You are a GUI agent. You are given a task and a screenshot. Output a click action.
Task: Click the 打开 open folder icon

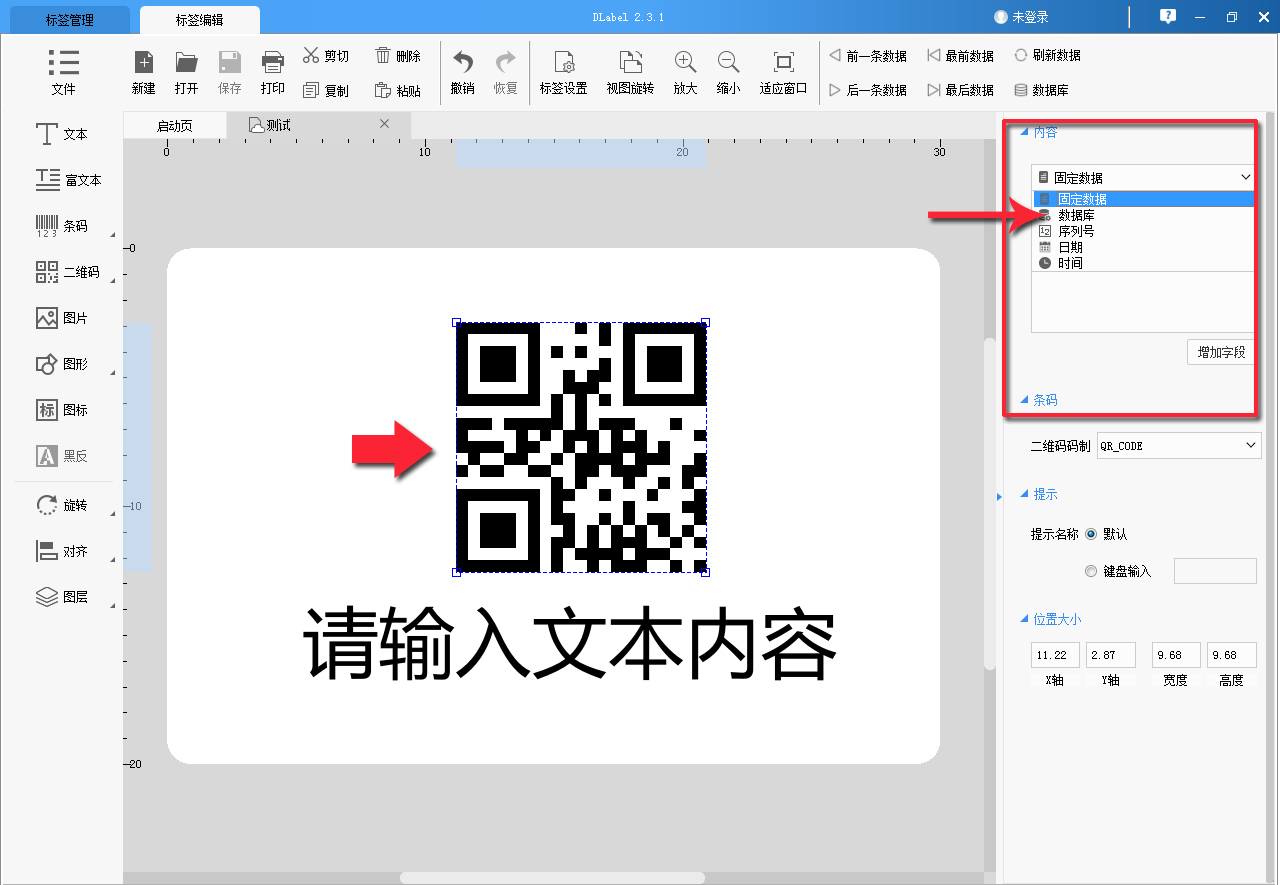[186, 62]
